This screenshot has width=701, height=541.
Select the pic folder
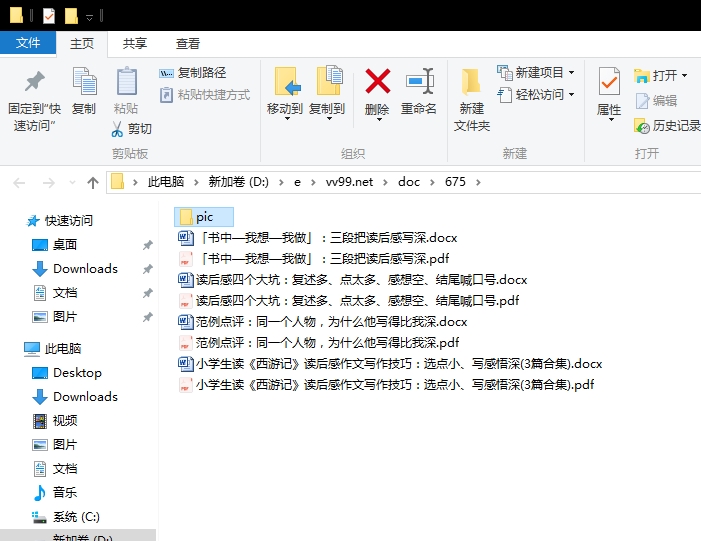pyautogui.click(x=204, y=217)
